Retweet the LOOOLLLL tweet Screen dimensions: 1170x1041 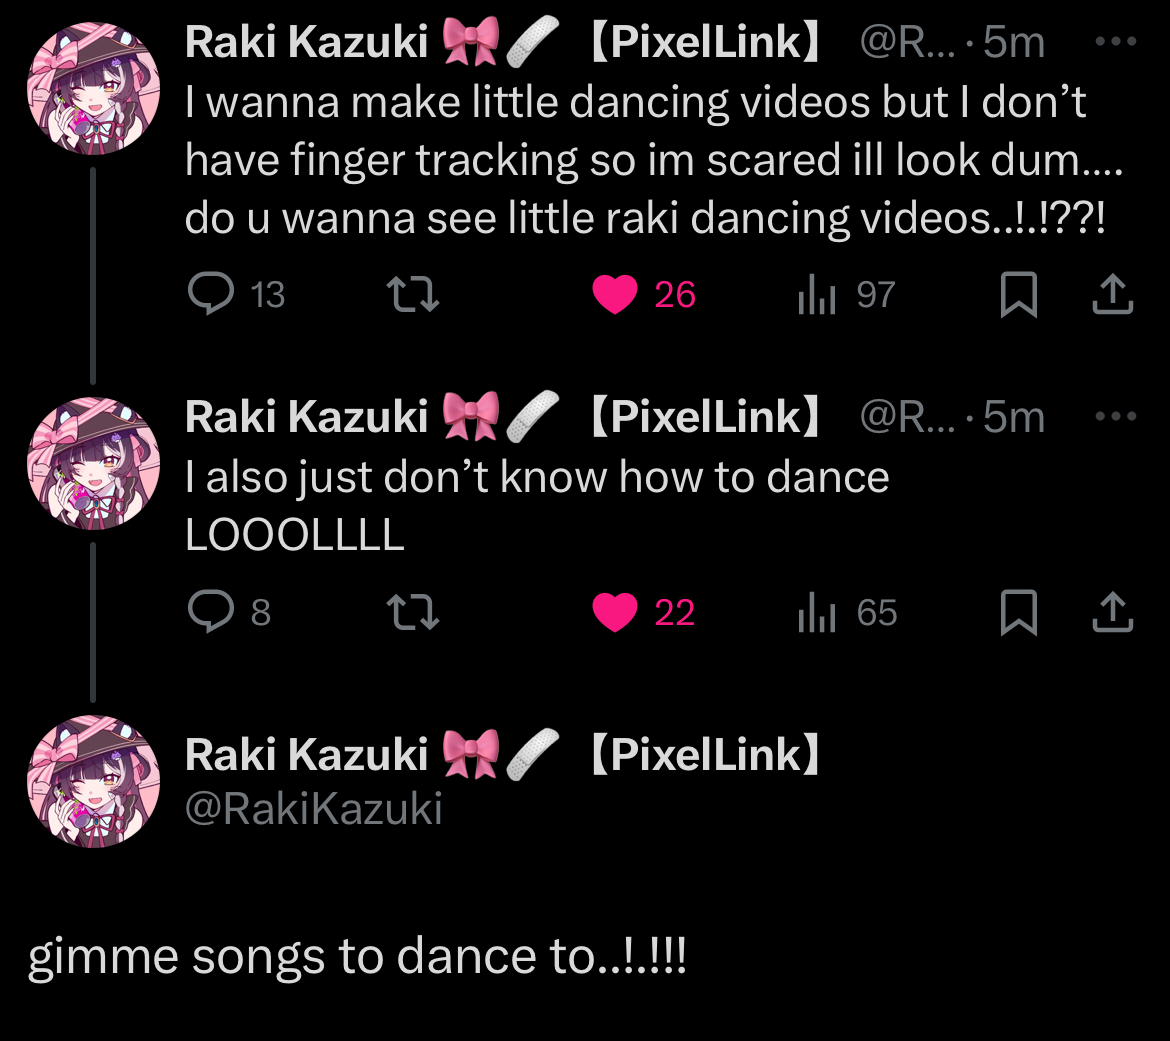pos(413,613)
